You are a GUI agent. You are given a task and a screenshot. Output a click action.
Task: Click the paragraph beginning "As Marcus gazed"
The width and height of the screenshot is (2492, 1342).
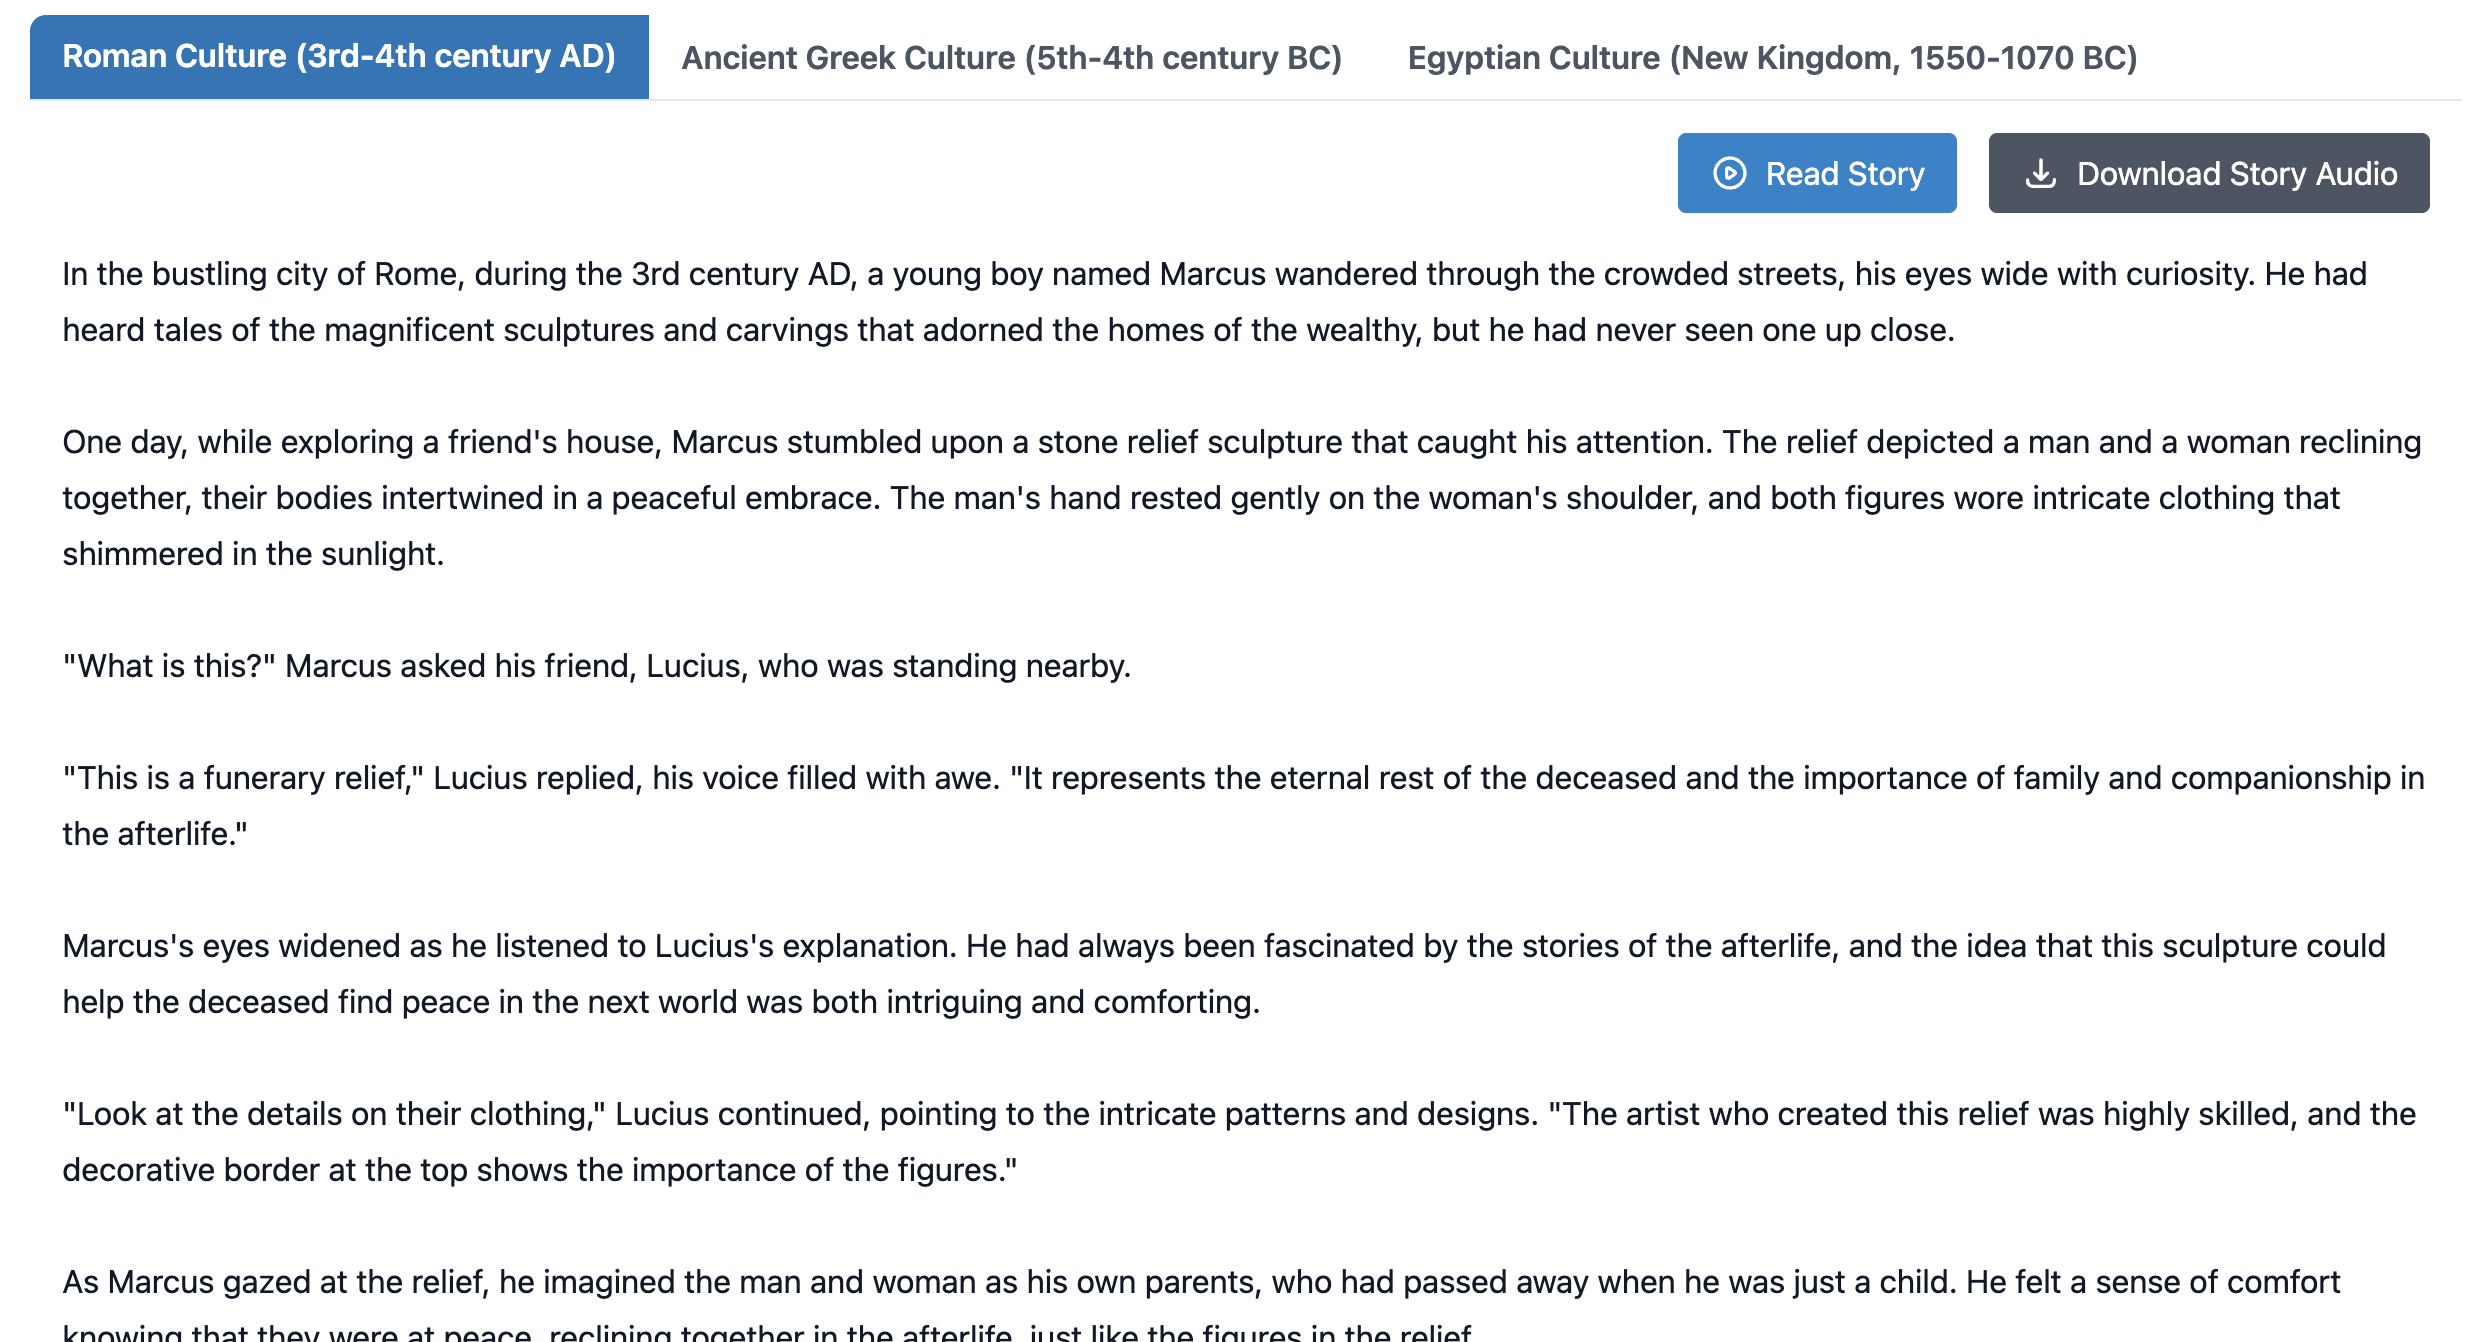[x=1201, y=1305]
